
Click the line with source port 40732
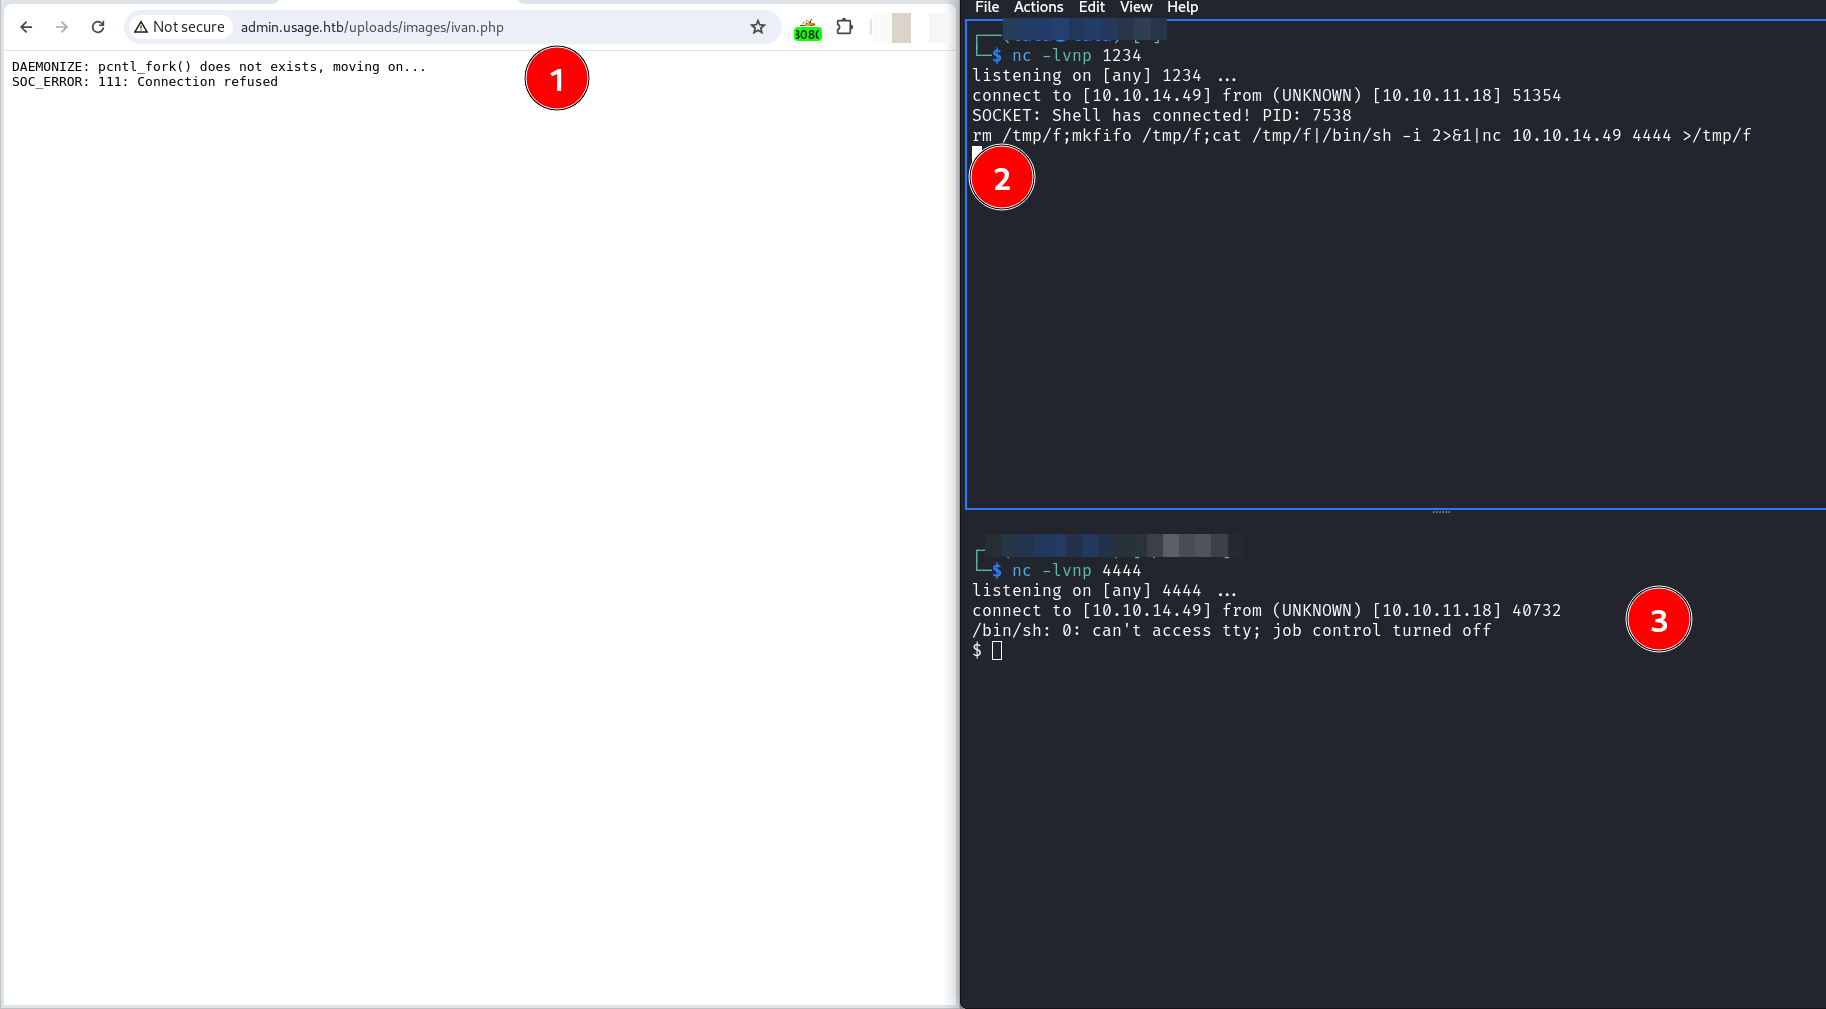pos(1266,611)
